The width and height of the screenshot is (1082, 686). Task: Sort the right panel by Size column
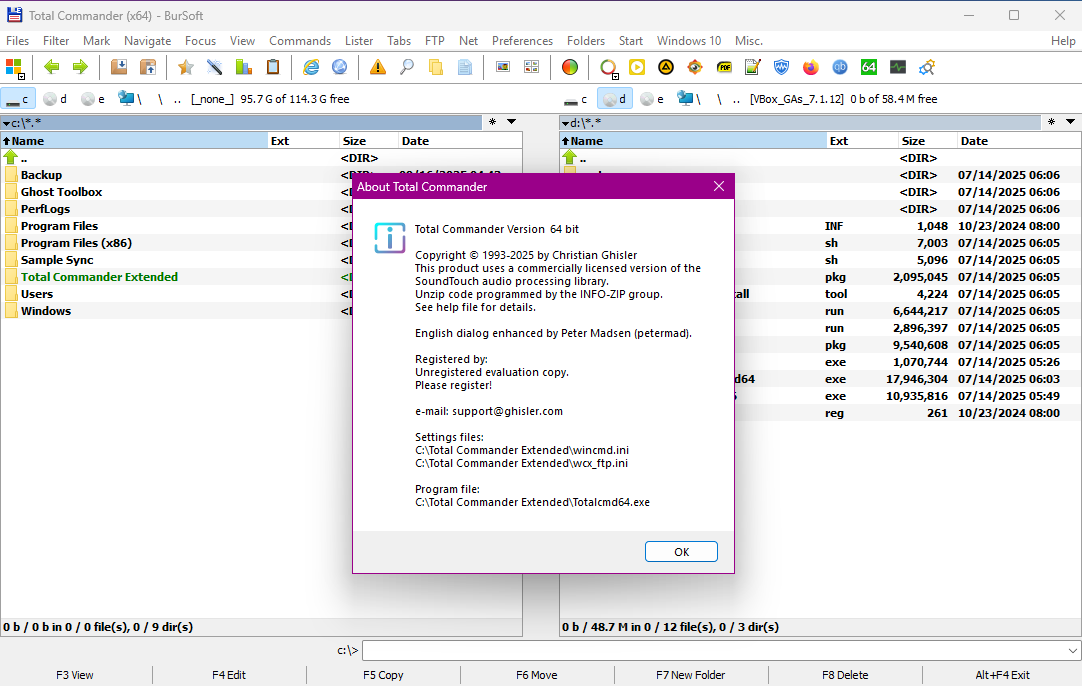[x=927, y=141]
